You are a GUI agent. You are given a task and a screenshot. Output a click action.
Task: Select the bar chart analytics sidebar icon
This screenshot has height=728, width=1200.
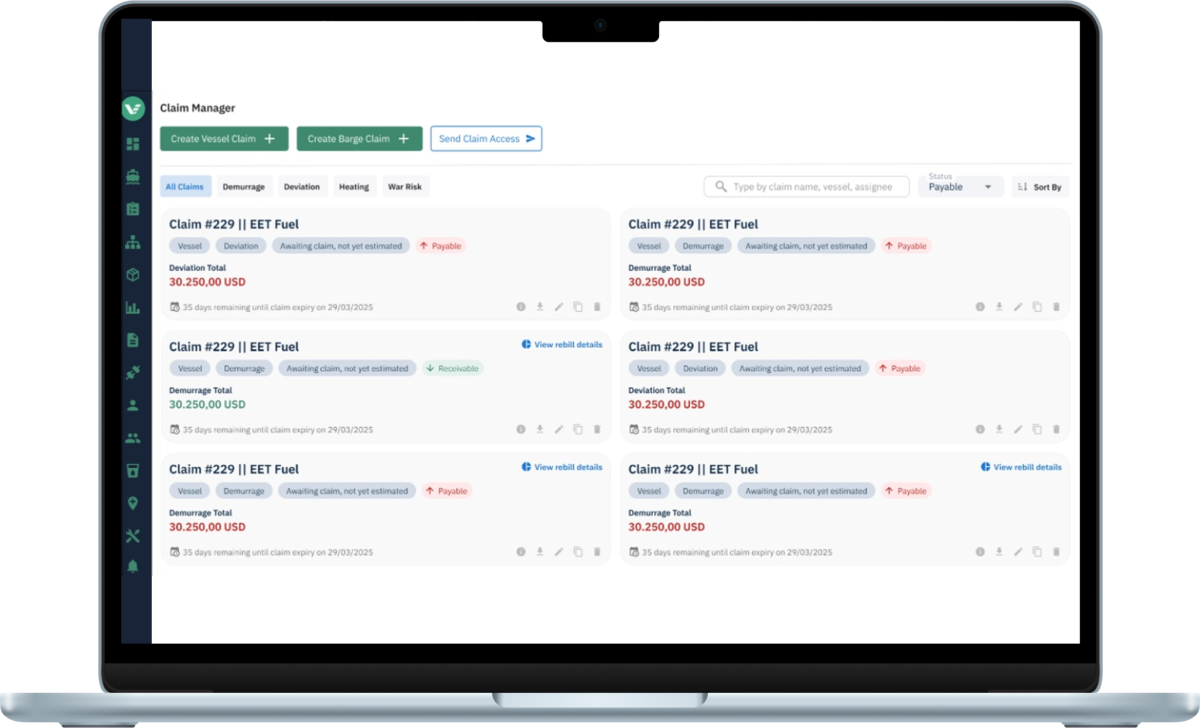point(133,307)
